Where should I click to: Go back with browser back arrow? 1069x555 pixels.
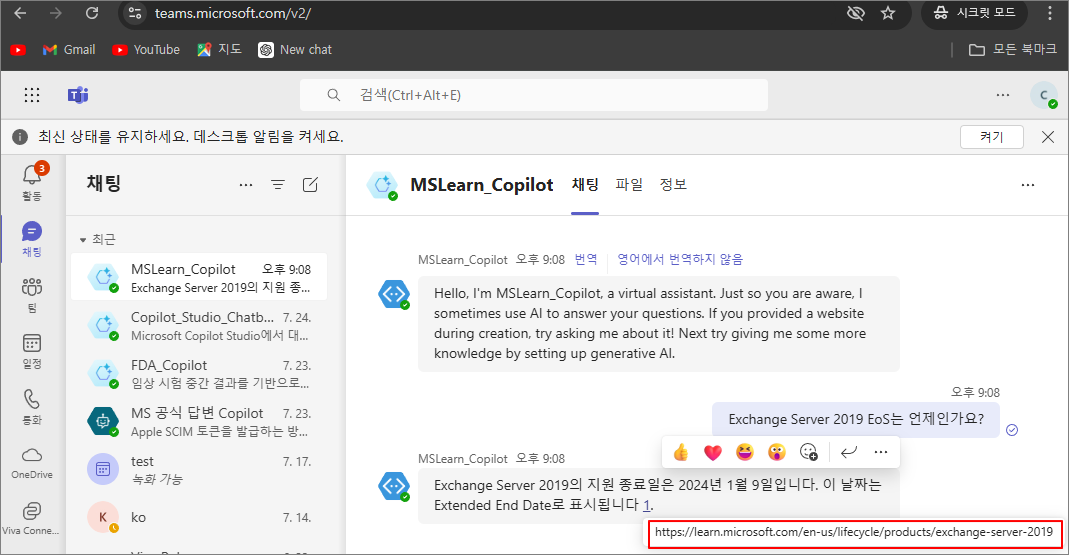pos(20,13)
